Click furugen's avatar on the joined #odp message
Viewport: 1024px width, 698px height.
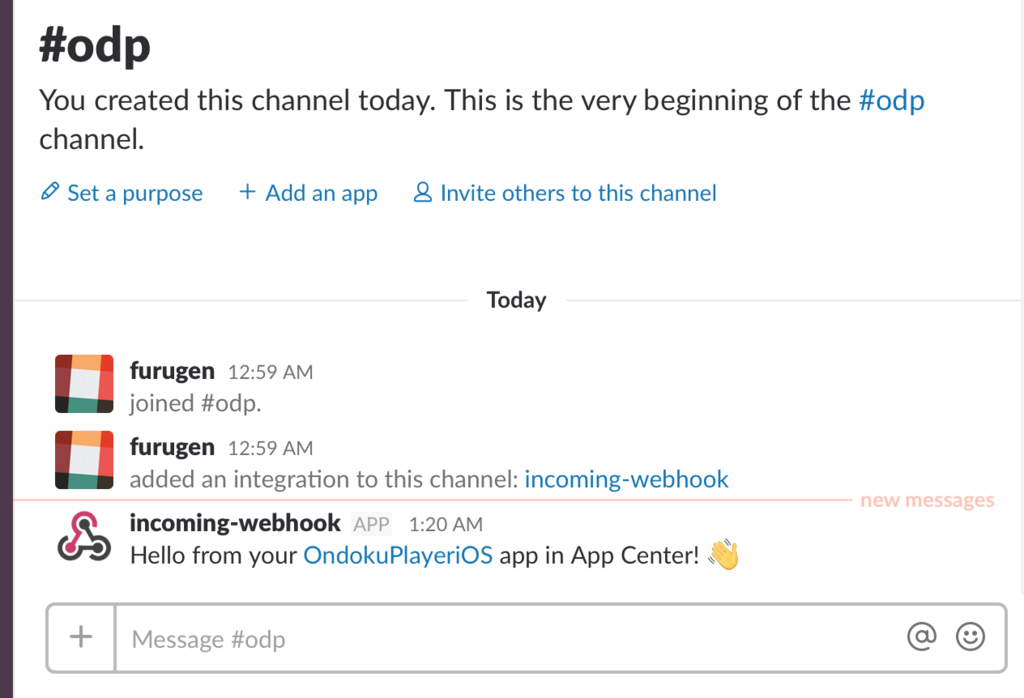click(x=84, y=384)
